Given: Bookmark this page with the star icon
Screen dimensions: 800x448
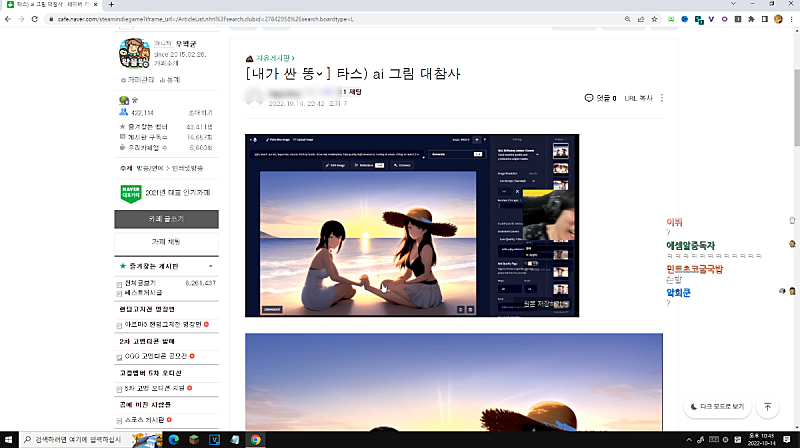Looking at the screenshot, I should coord(655,19).
